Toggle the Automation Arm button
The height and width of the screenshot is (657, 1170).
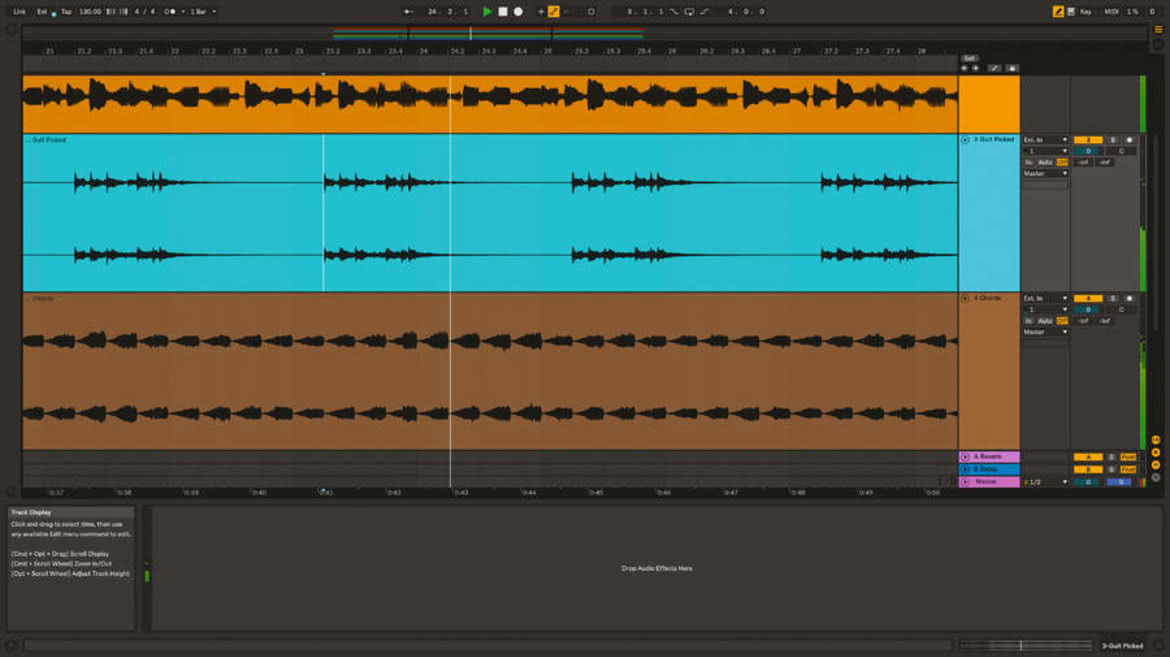click(554, 12)
